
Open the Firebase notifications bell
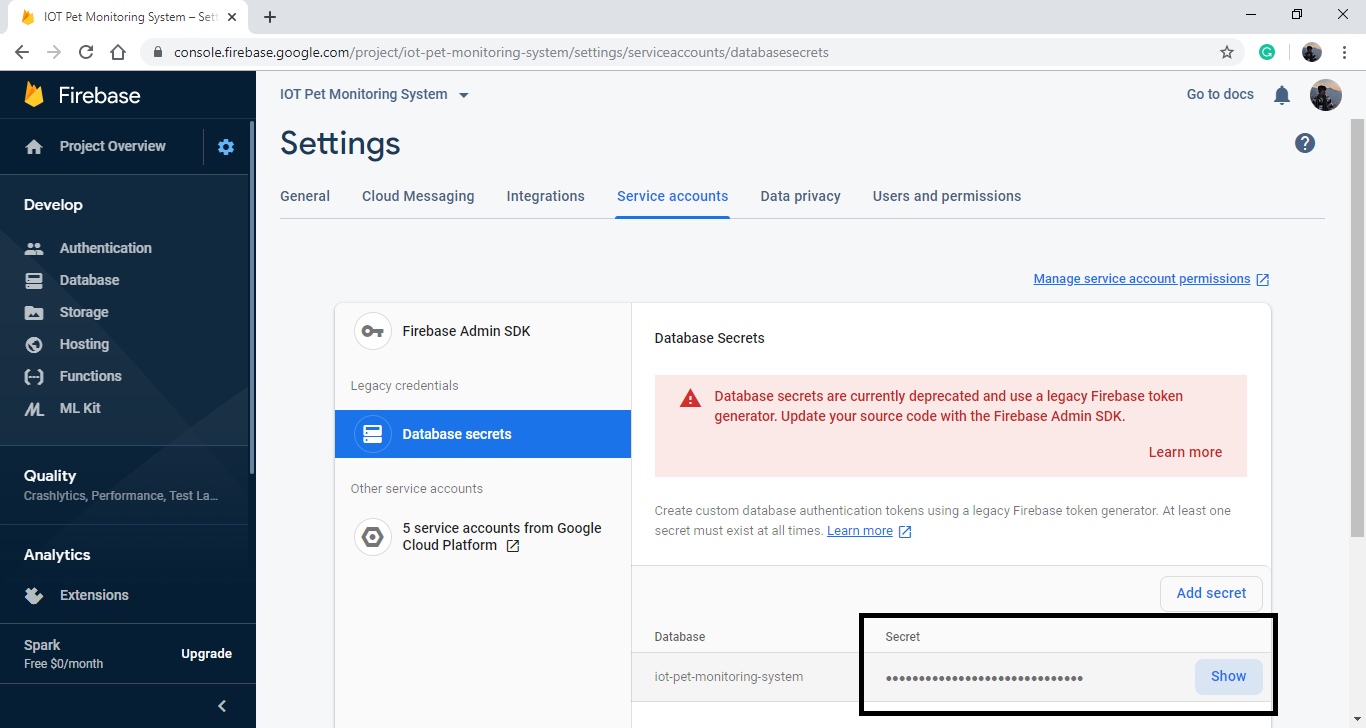click(x=1281, y=94)
